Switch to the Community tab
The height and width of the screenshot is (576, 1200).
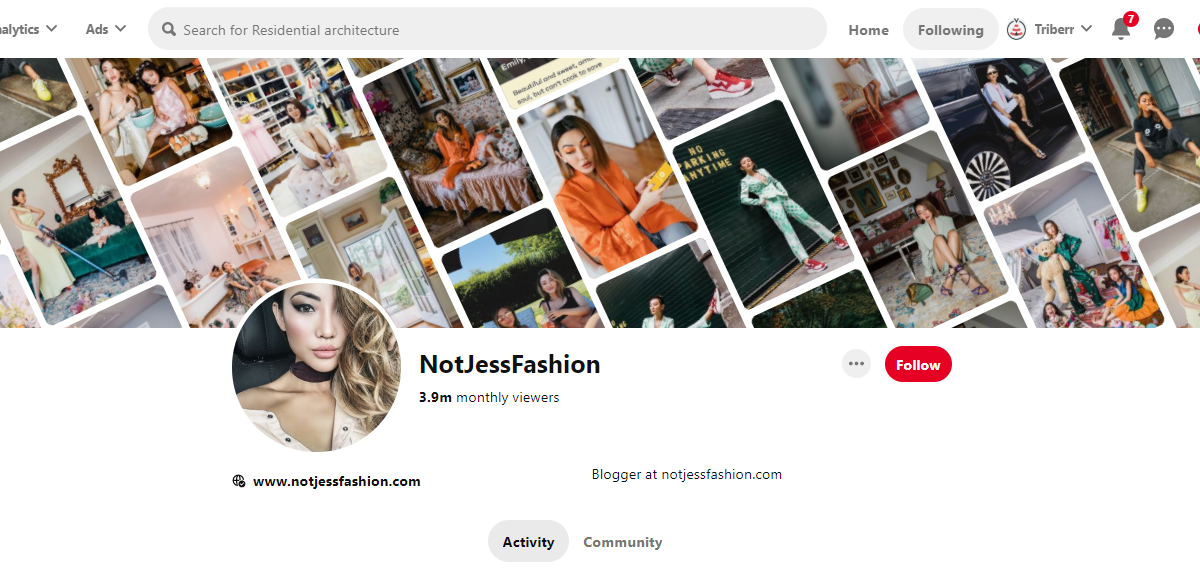[x=622, y=542]
